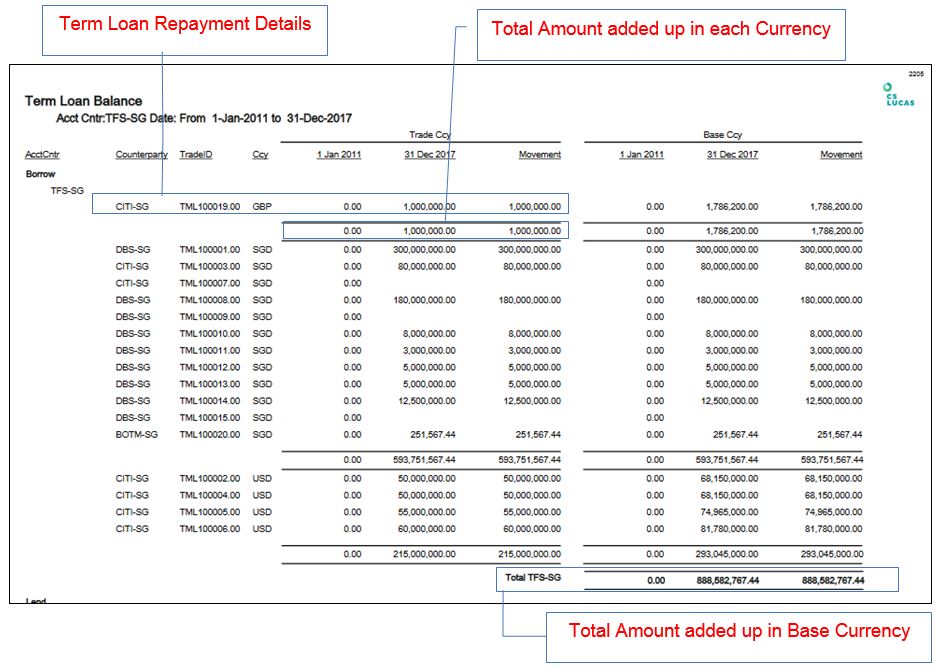Click DBS-SG counterparty in the TML100001.00 row
The height and width of the screenshot is (668, 938).
[x=133, y=250]
